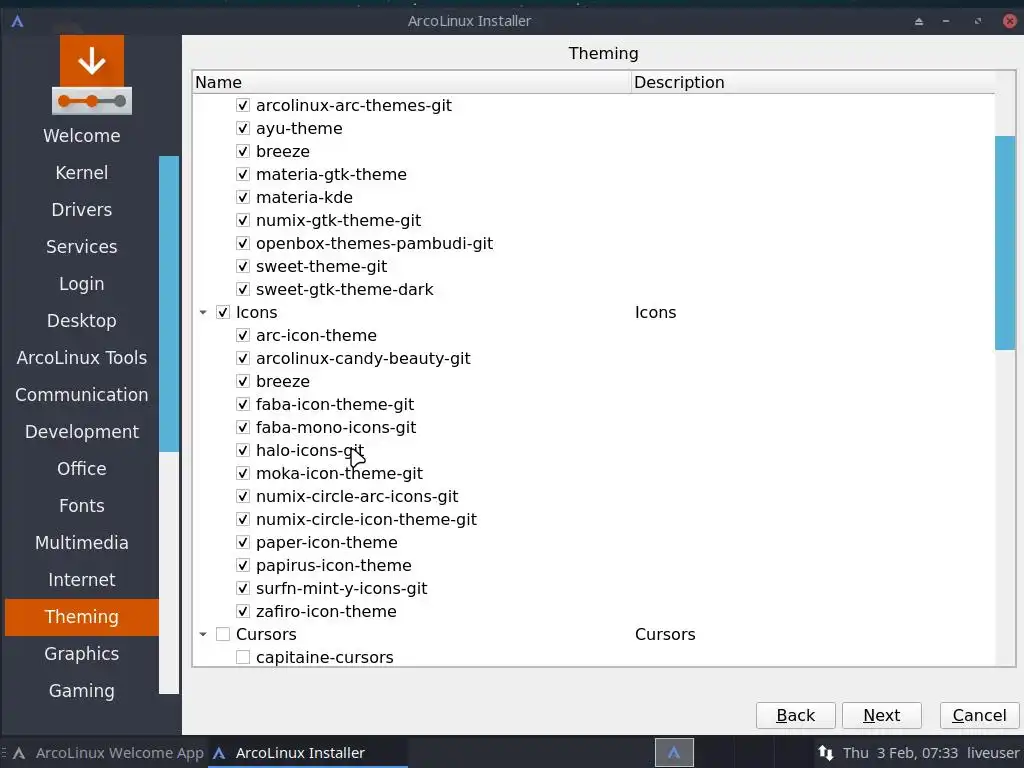Select the moka-icon-theme-git row
Viewport: 1024px width, 768px height.
[x=339, y=473]
